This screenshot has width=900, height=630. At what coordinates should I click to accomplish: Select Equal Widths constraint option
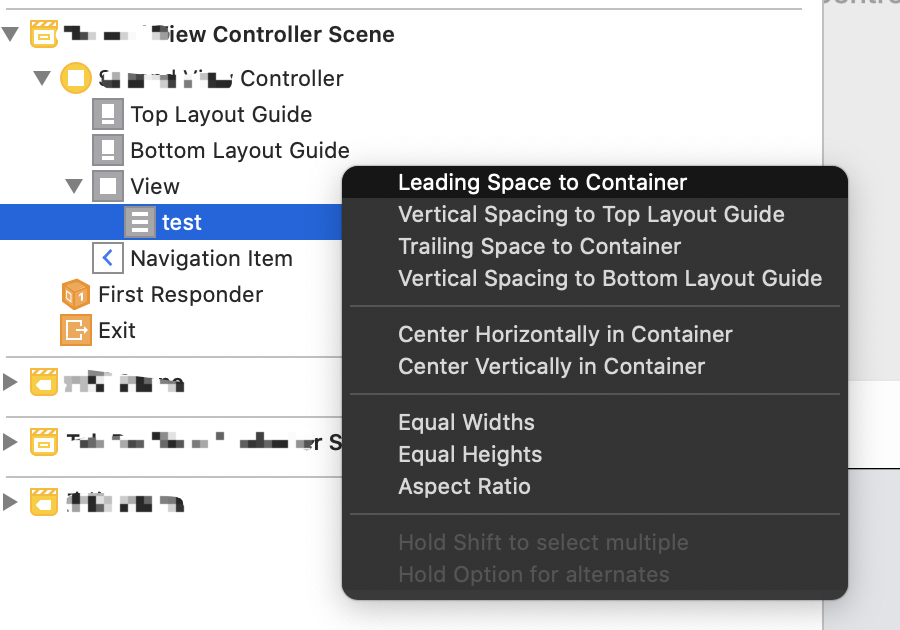pos(466,423)
